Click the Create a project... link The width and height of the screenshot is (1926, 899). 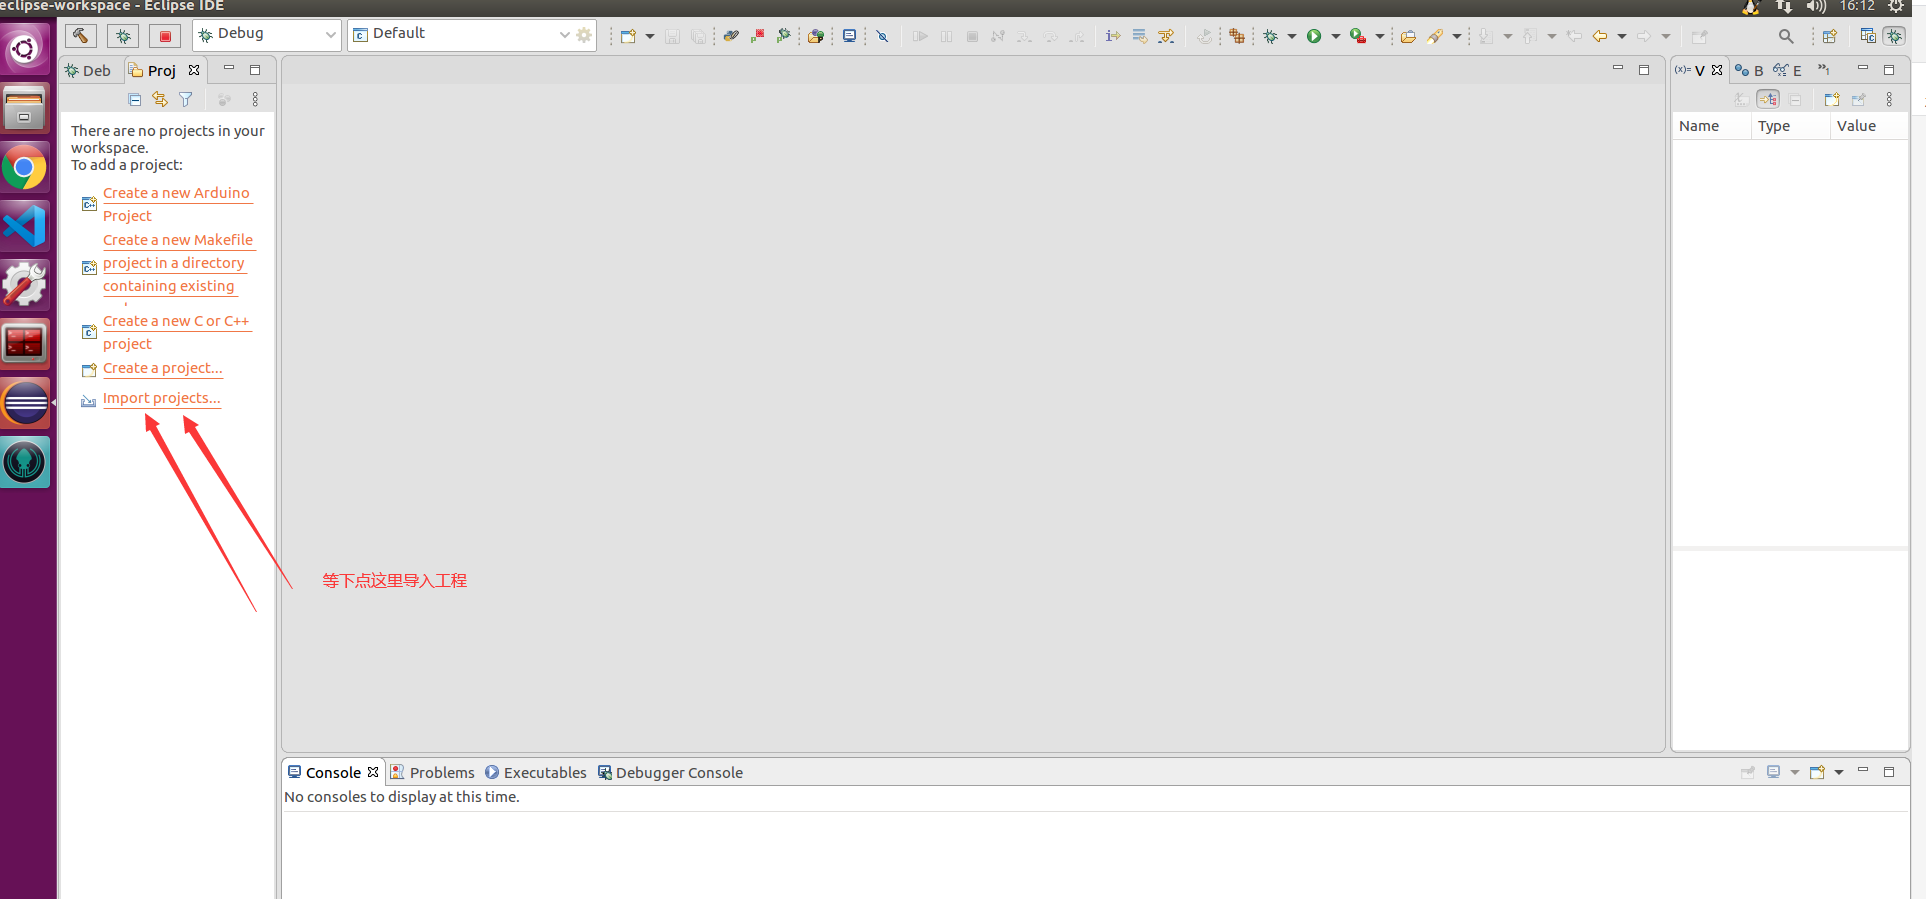(x=163, y=368)
